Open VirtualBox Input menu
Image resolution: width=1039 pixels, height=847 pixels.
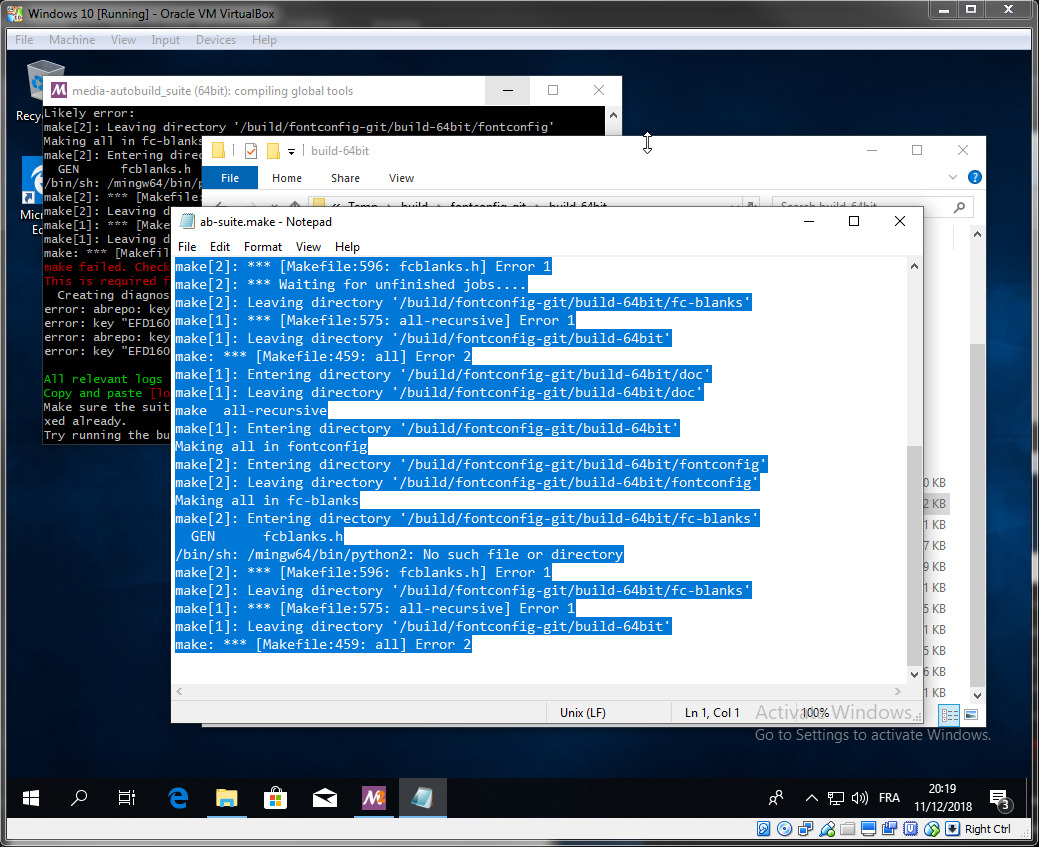166,40
